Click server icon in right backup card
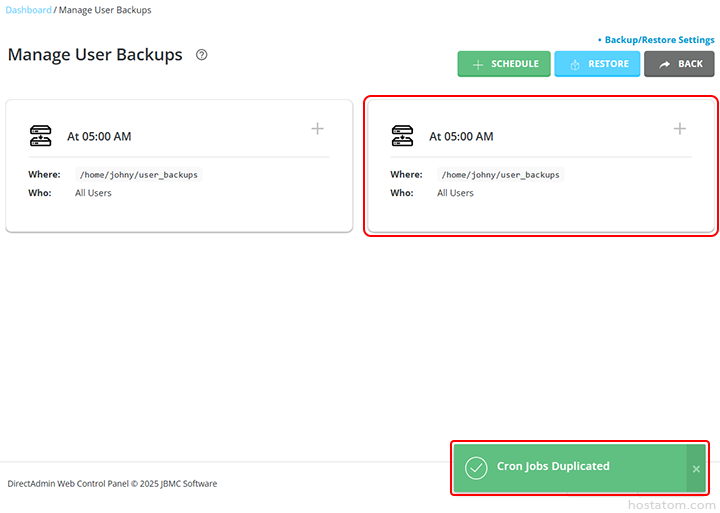 click(x=402, y=136)
